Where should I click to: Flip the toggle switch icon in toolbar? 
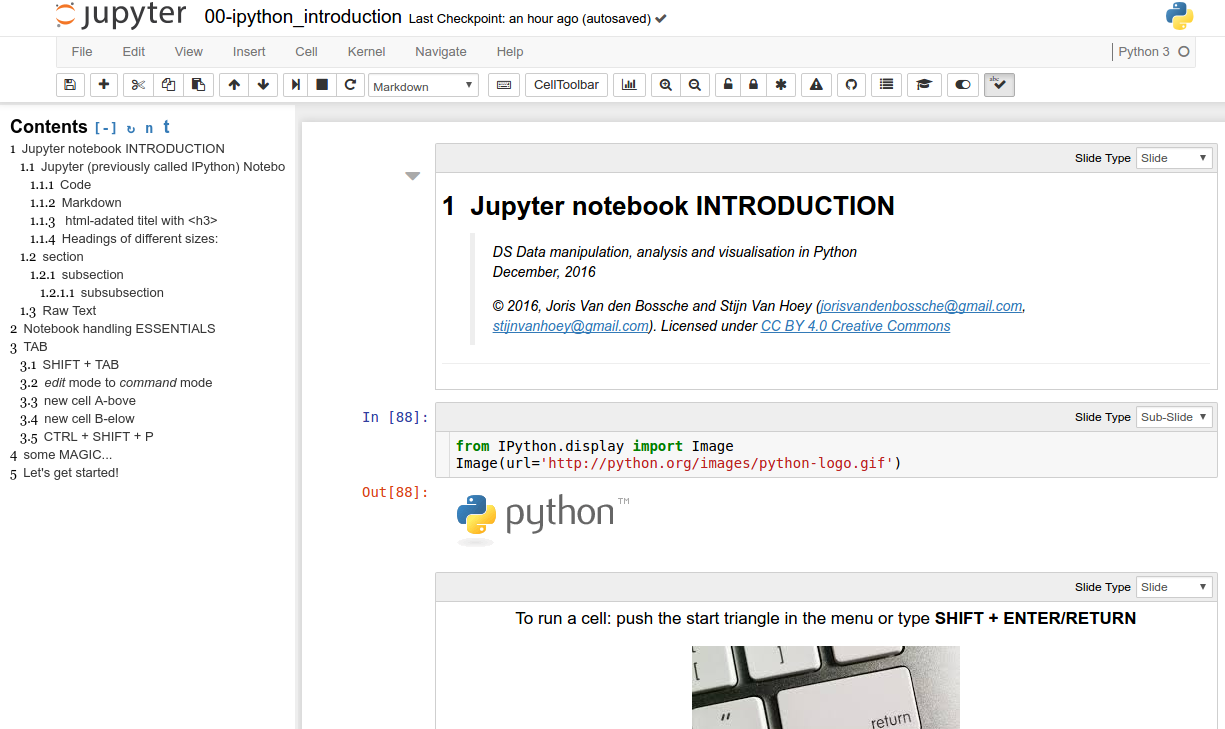[962, 85]
